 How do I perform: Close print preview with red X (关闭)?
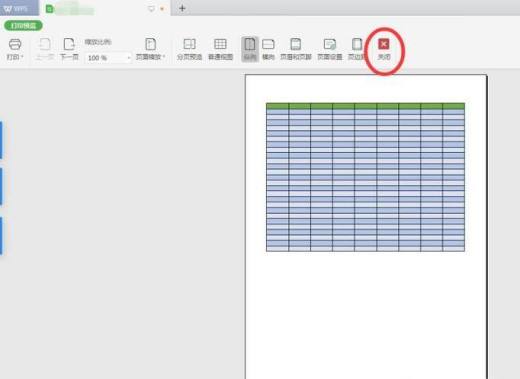point(384,49)
